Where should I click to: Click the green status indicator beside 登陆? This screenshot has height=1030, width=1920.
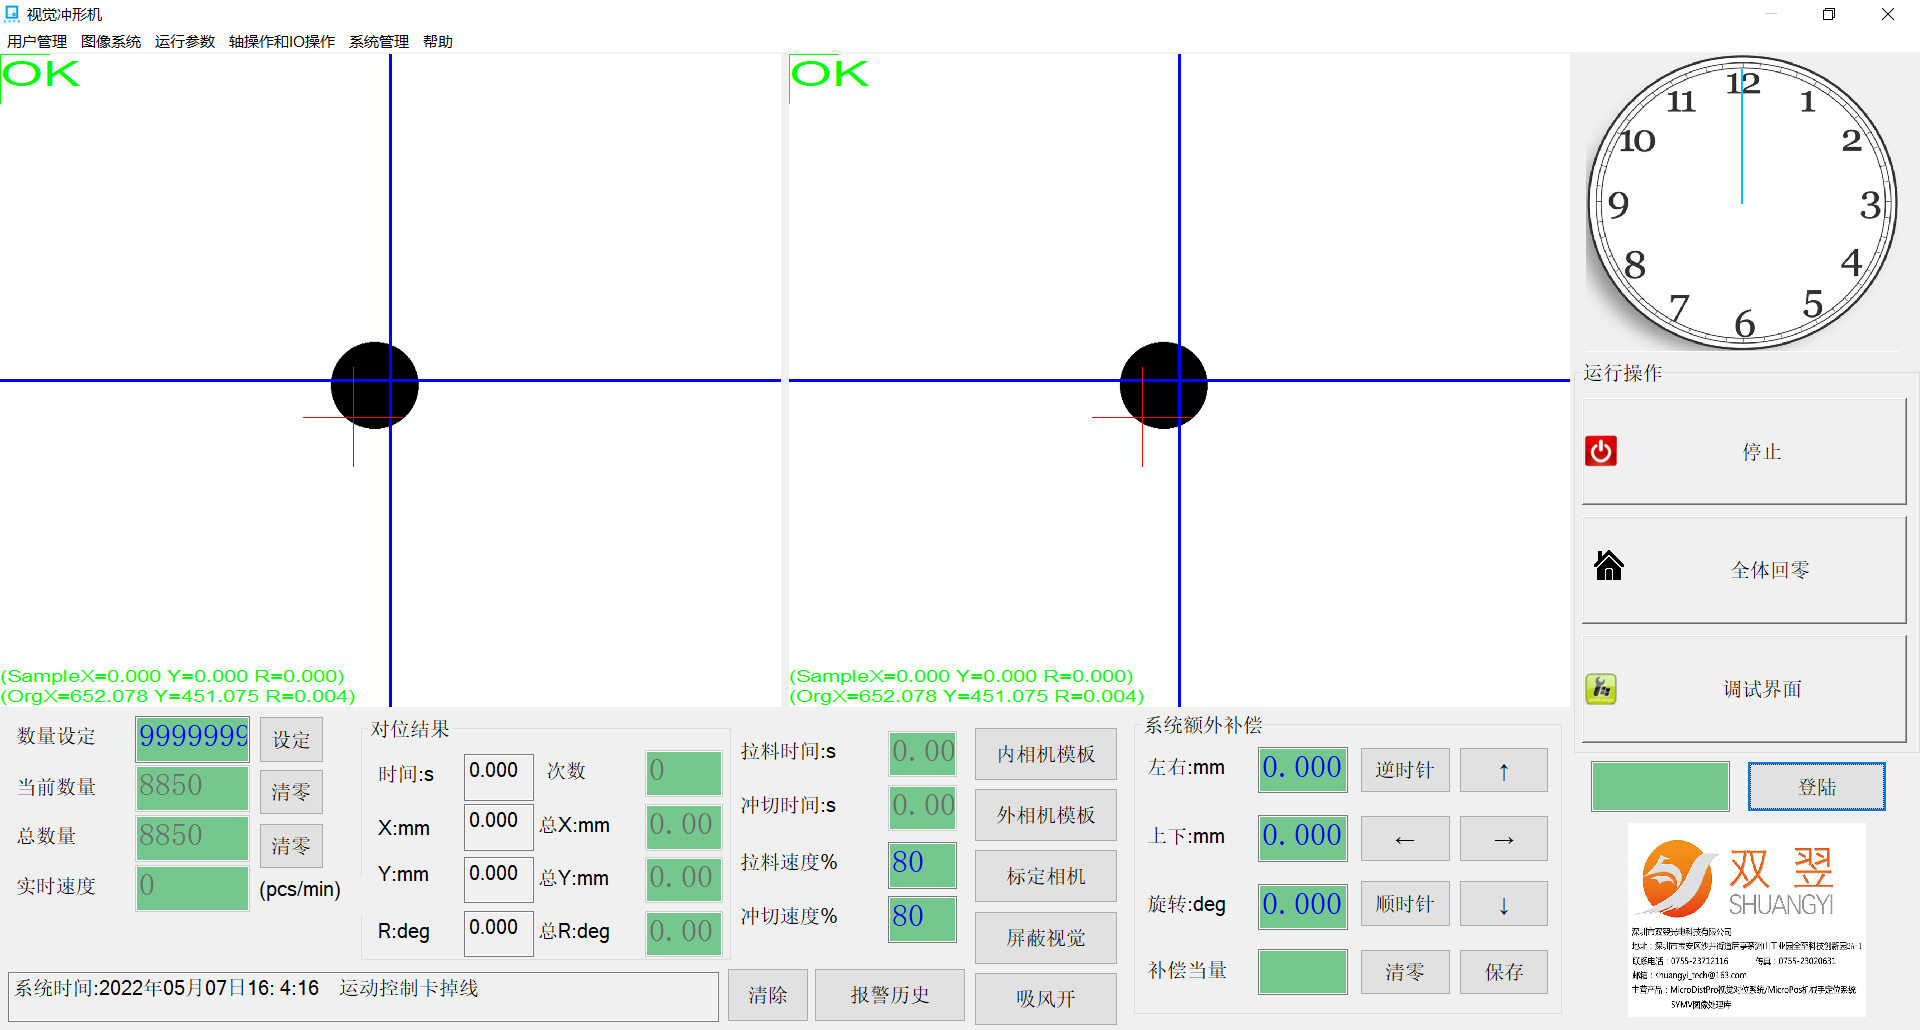1660,787
